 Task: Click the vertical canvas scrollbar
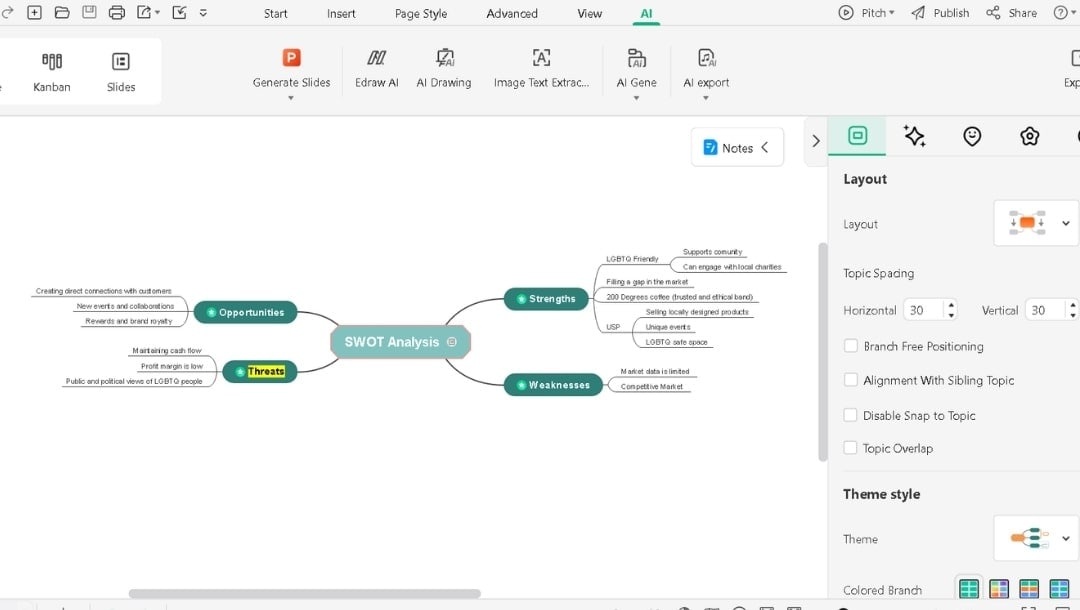pyautogui.click(x=822, y=351)
